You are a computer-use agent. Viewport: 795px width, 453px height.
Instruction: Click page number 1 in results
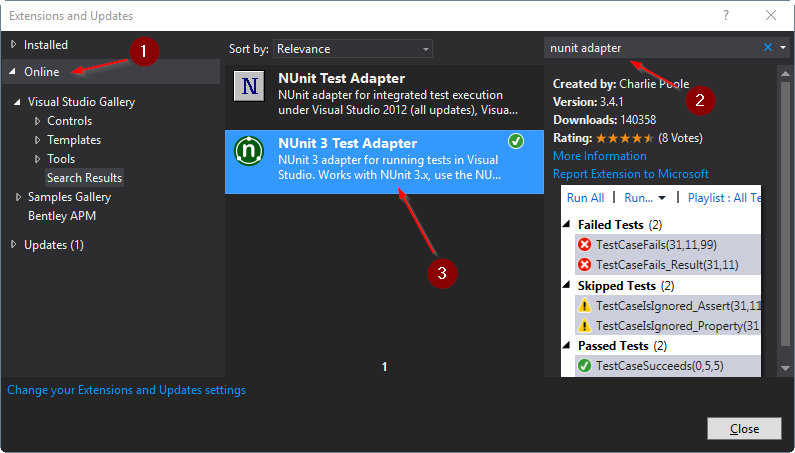[384, 366]
